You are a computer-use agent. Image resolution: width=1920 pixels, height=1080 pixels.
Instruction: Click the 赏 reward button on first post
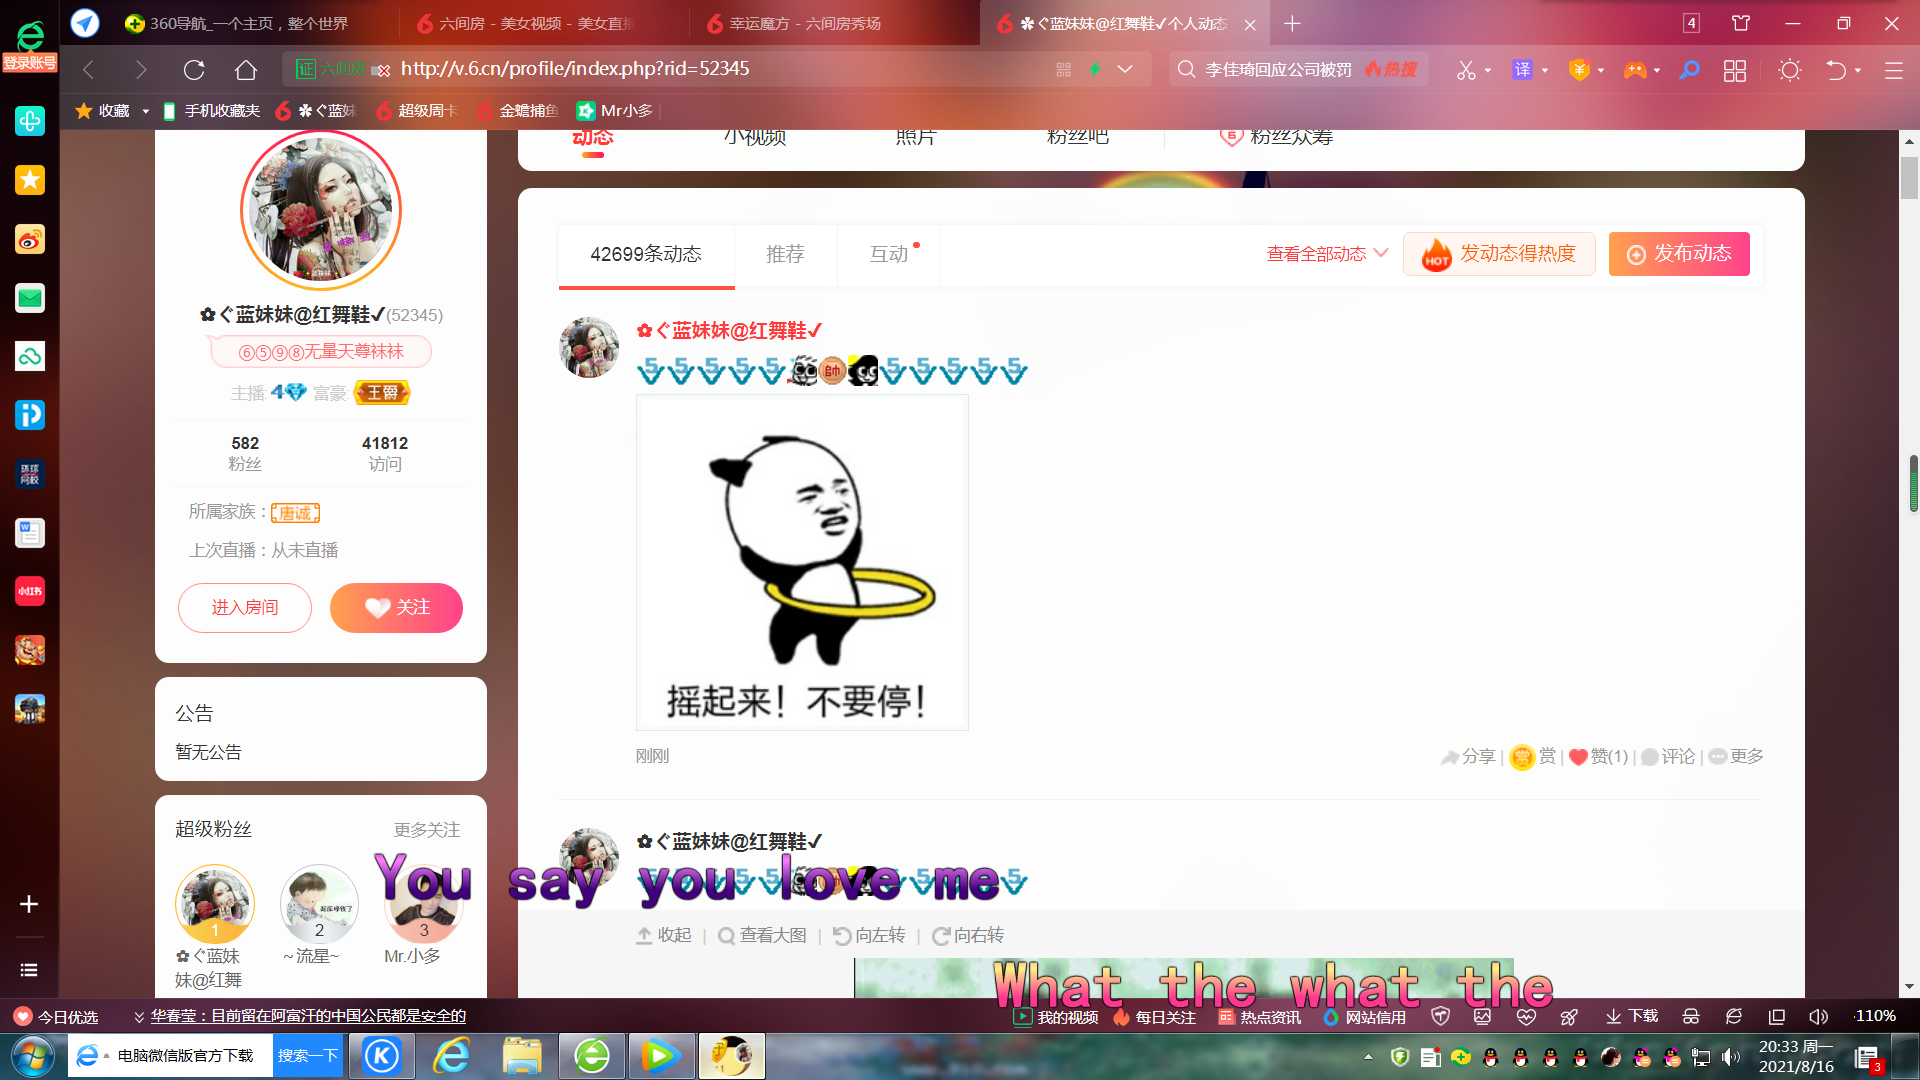(x=1533, y=757)
